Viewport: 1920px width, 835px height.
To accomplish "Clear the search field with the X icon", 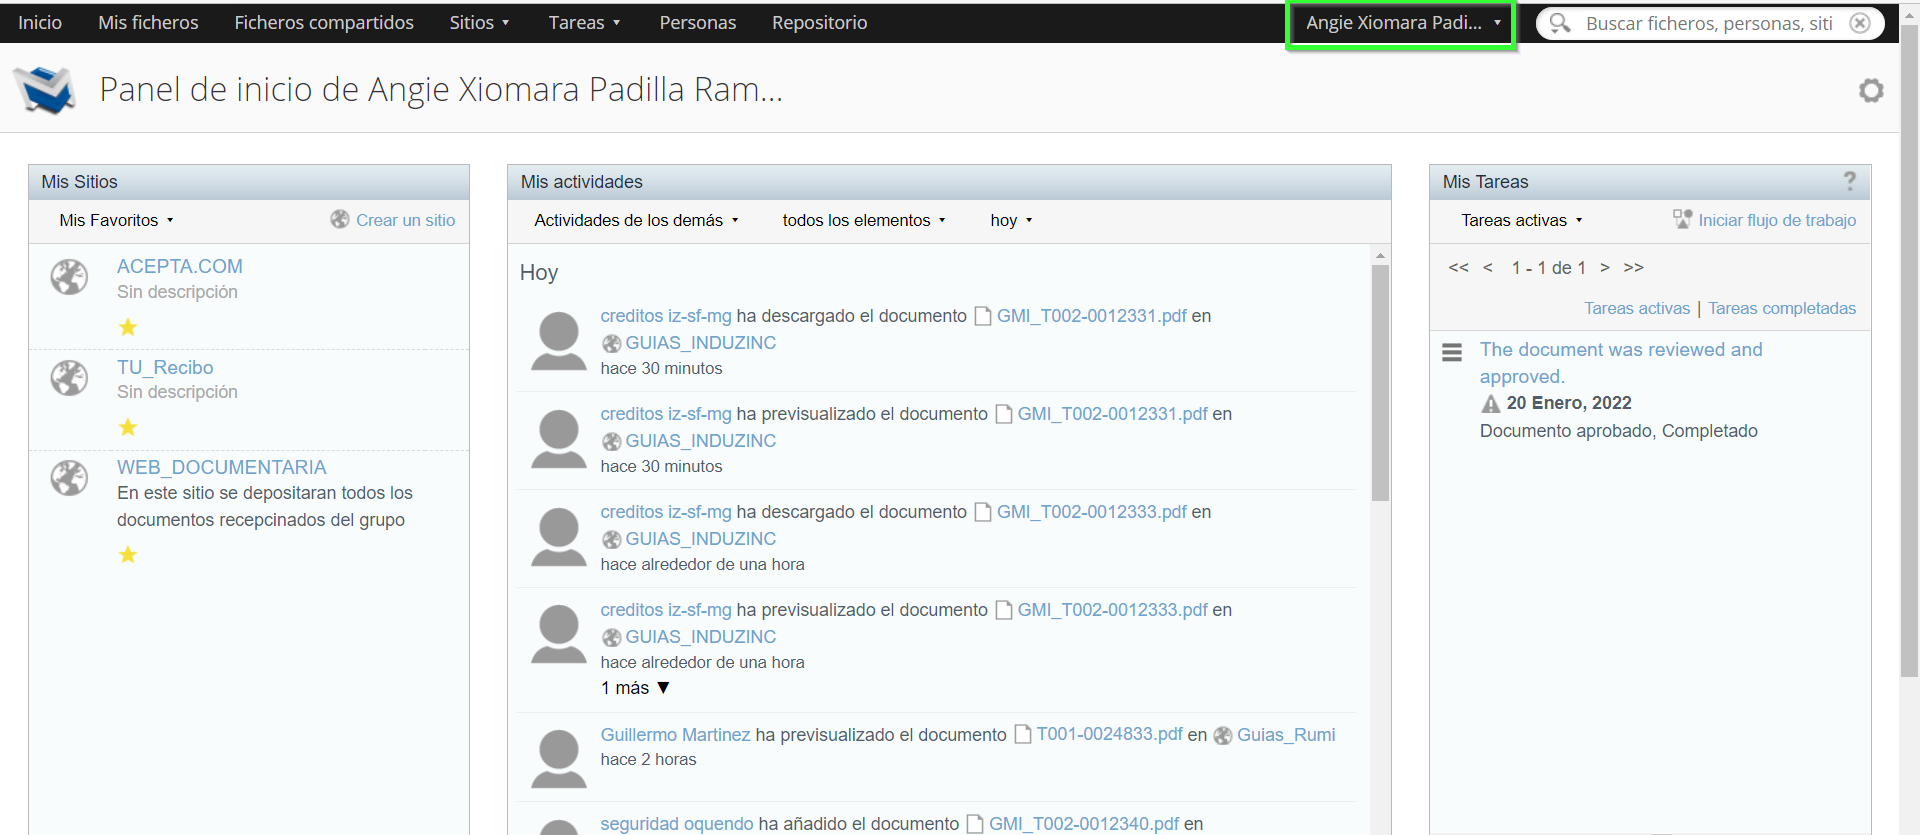I will click(1860, 23).
